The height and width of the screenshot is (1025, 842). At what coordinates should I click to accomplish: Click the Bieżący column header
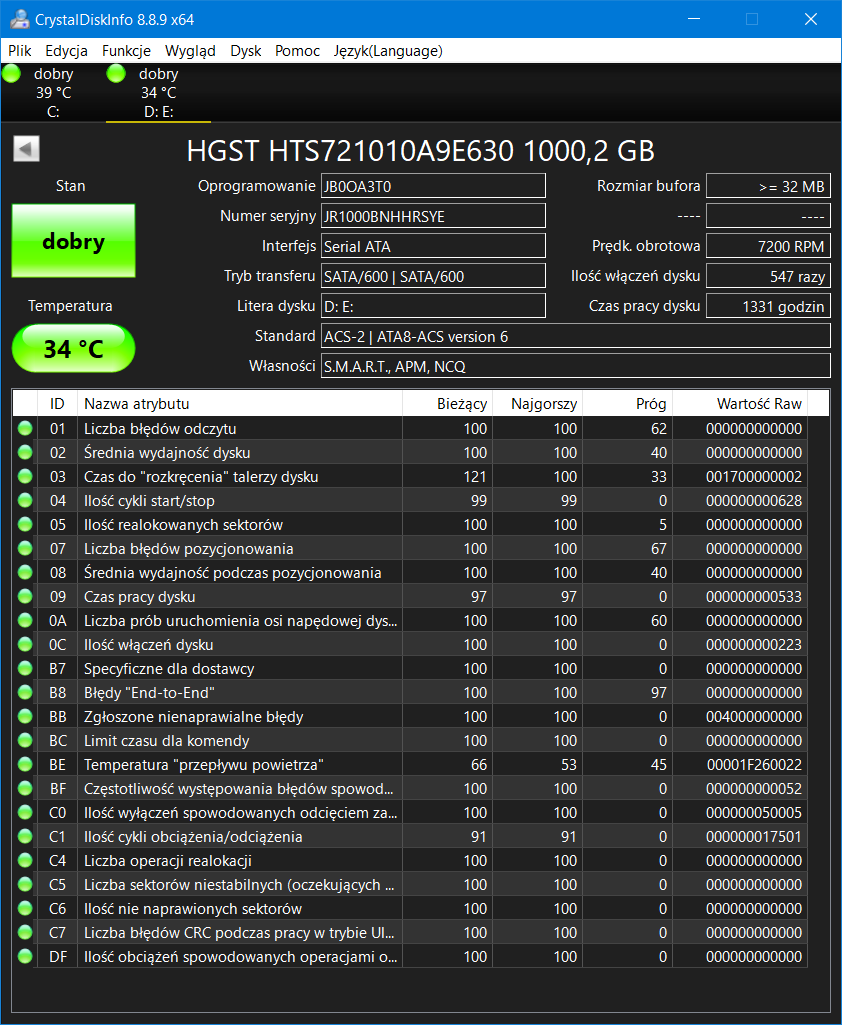tap(447, 404)
